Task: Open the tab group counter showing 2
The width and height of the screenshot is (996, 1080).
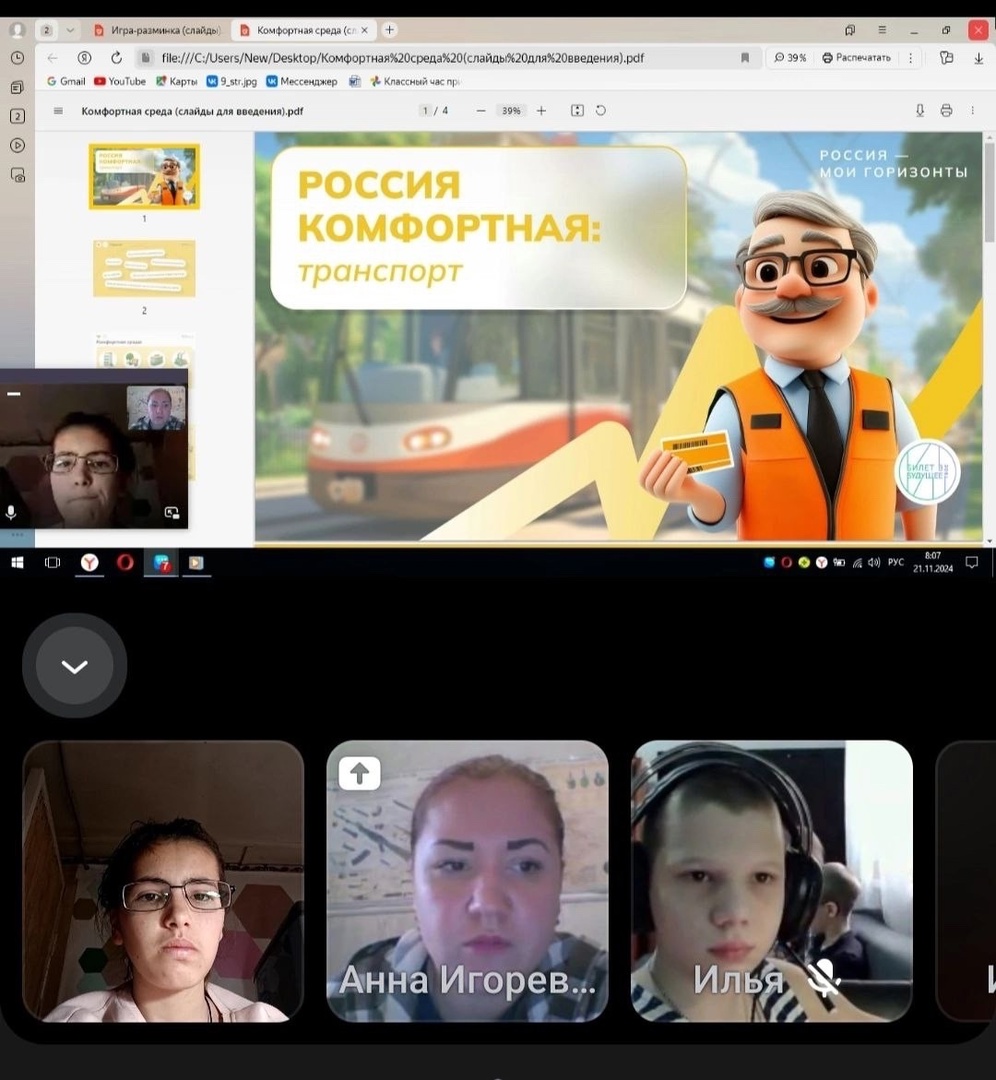Action: pos(47,30)
